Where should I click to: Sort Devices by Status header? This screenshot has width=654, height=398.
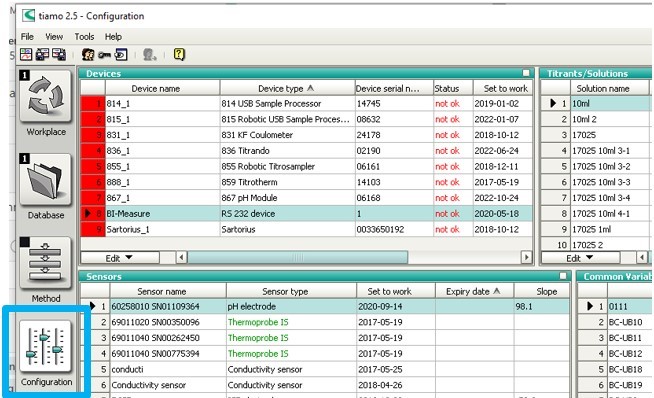(x=453, y=88)
